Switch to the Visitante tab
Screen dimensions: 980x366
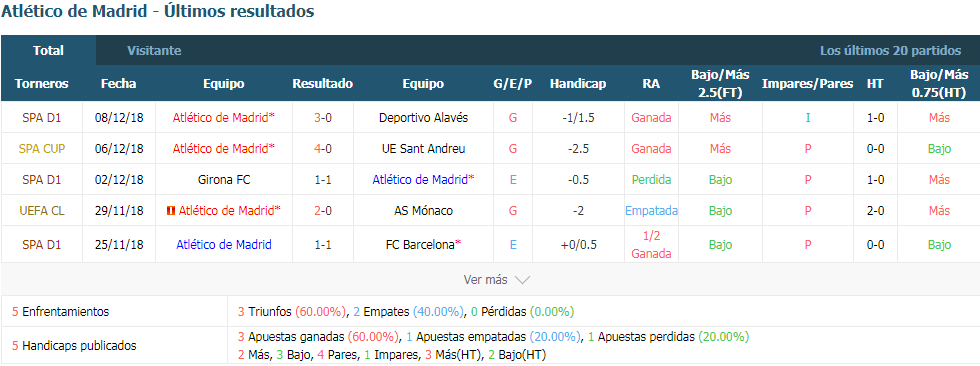click(x=154, y=51)
